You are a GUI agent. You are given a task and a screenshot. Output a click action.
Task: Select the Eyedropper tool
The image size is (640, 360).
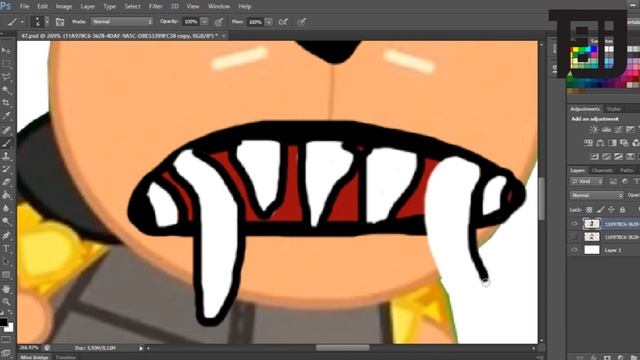point(6,116)
